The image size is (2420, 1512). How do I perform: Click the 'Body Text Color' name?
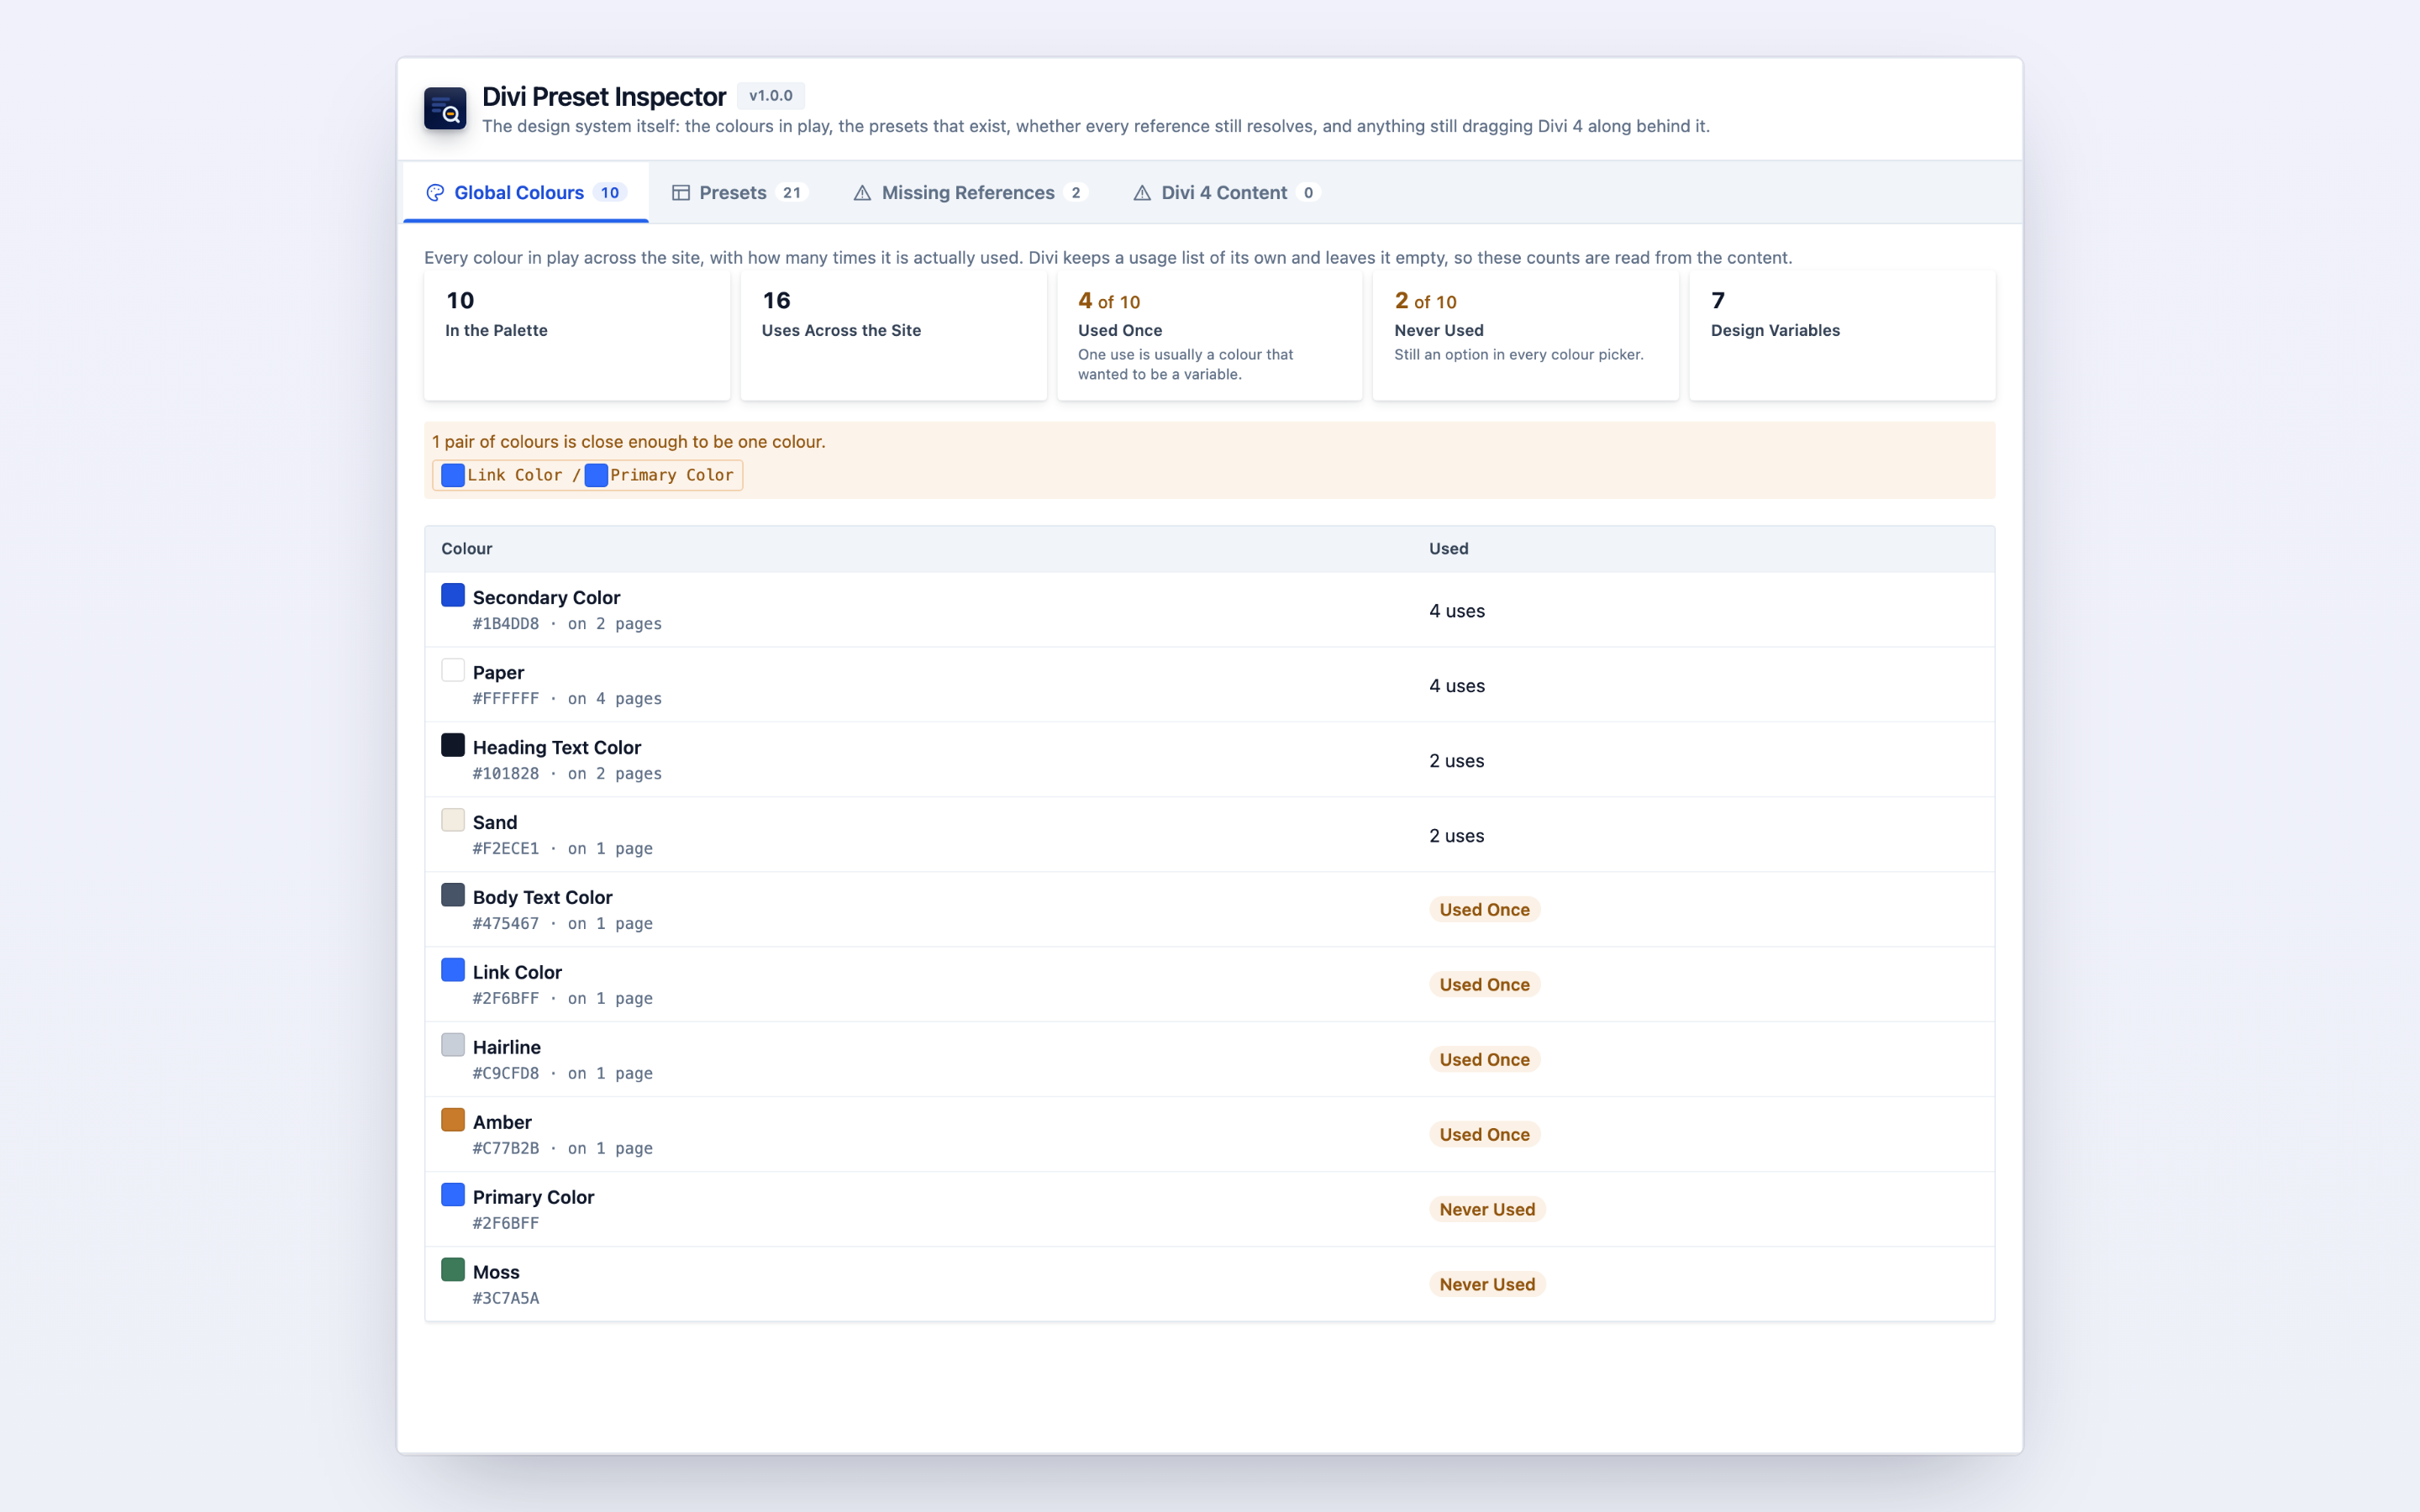pos(543,898)
